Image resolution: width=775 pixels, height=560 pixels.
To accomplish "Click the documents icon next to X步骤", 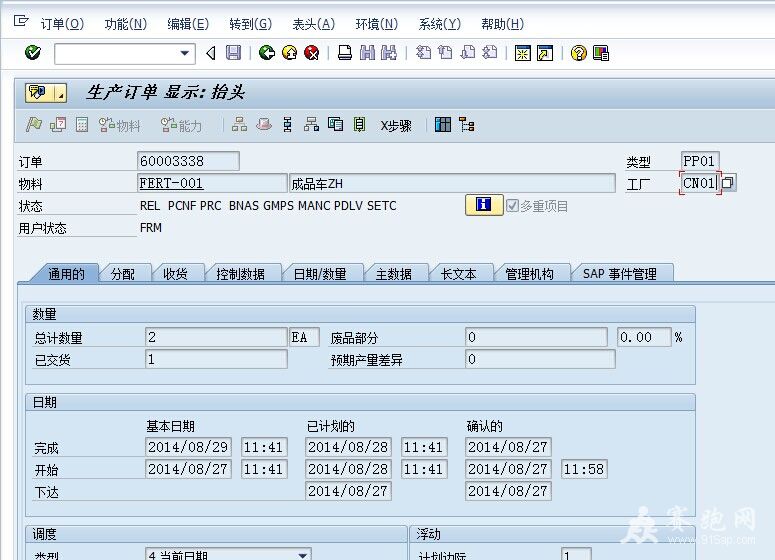I will [335, 125].
